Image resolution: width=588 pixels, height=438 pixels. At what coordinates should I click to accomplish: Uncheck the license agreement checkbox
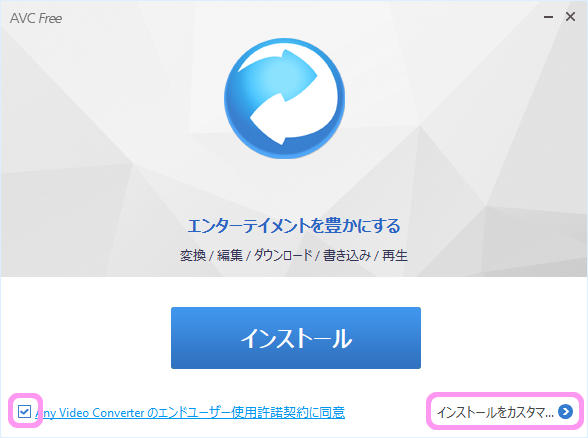pyautogui.click(x=24, y=412)
